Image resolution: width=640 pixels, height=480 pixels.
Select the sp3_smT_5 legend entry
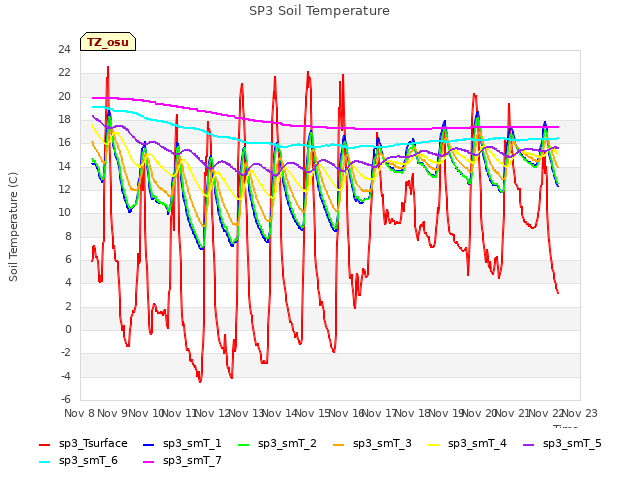pyautogui.click(x=562, y=444)
